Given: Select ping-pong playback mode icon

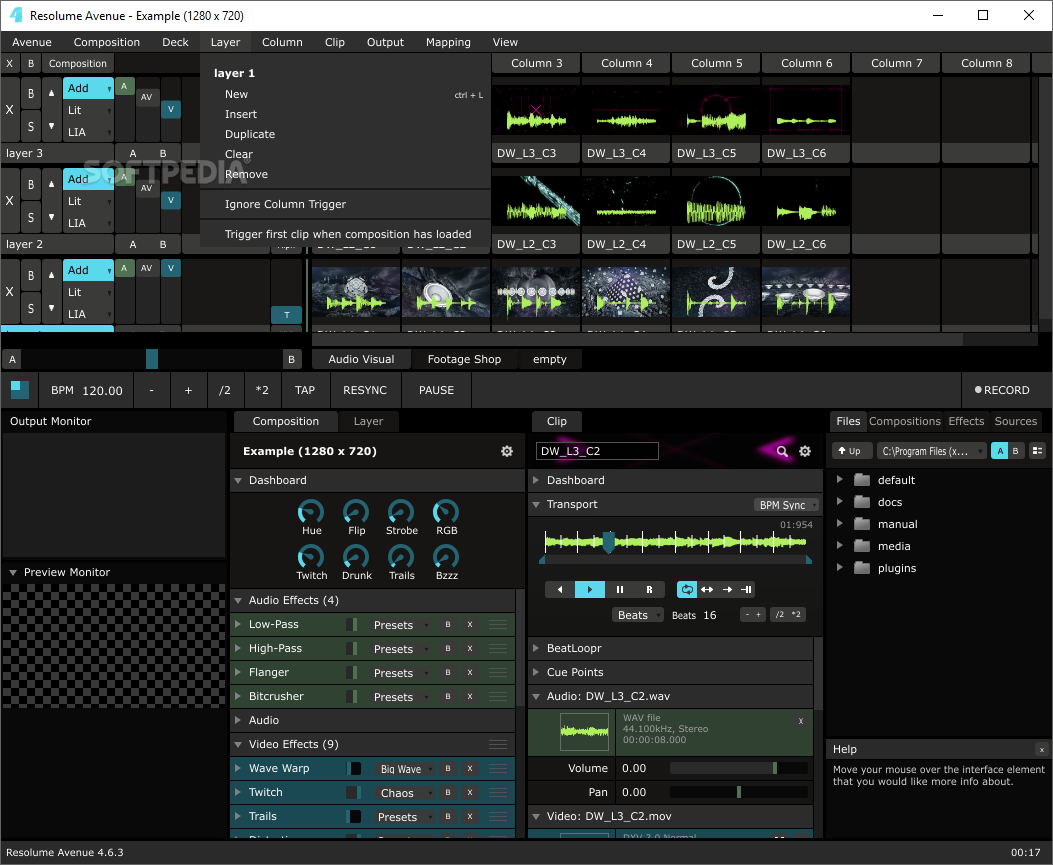Looking at the screenshot, I should [707, 590].
